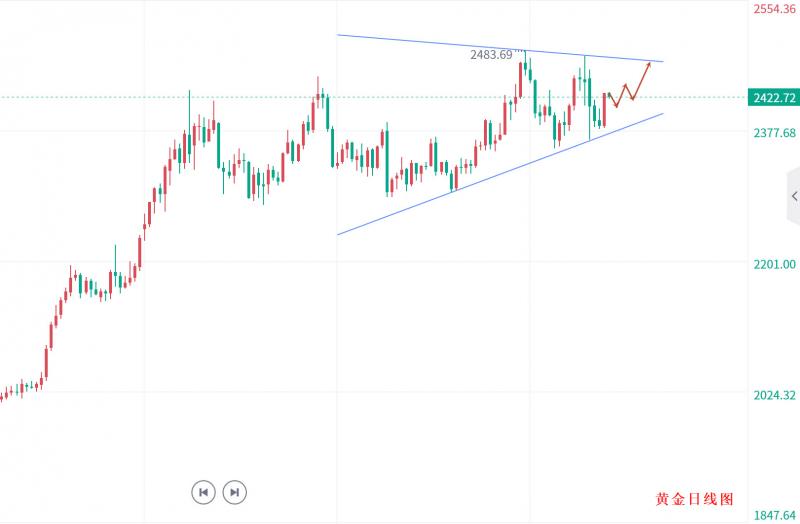Click the dotted green current-price line
This screenshot has width=800, height=524.
click(x=100, y=97)
